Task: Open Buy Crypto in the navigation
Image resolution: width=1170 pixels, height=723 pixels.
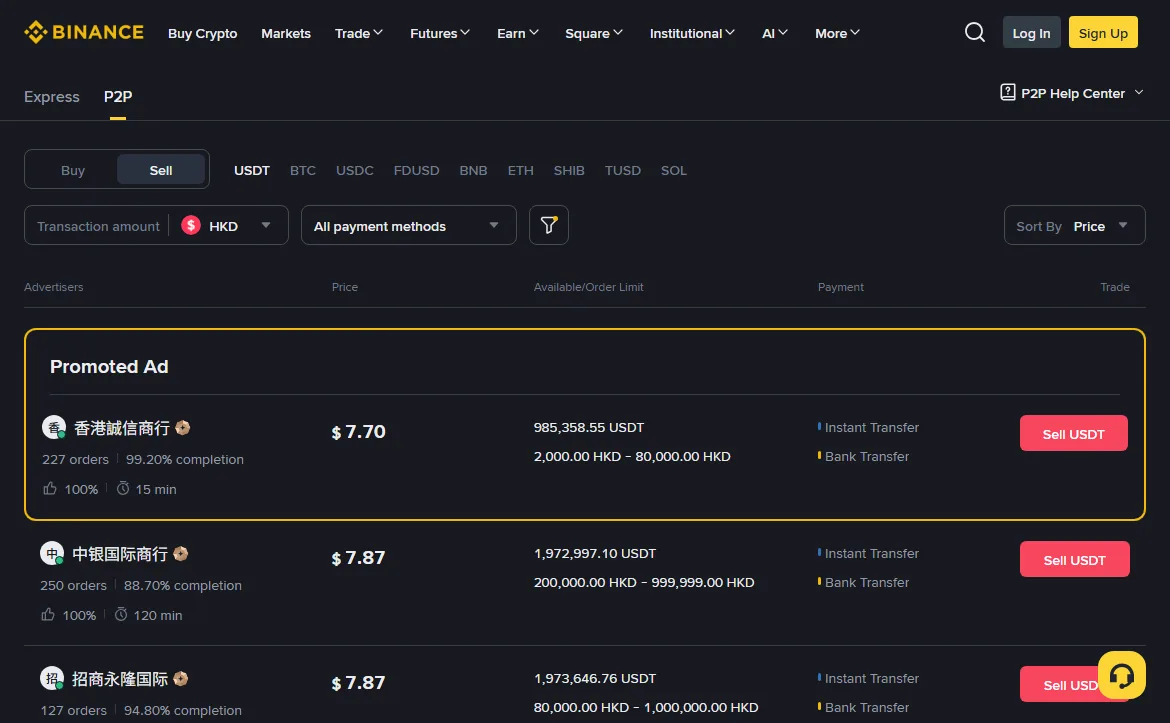Action: tap(202, 33)
